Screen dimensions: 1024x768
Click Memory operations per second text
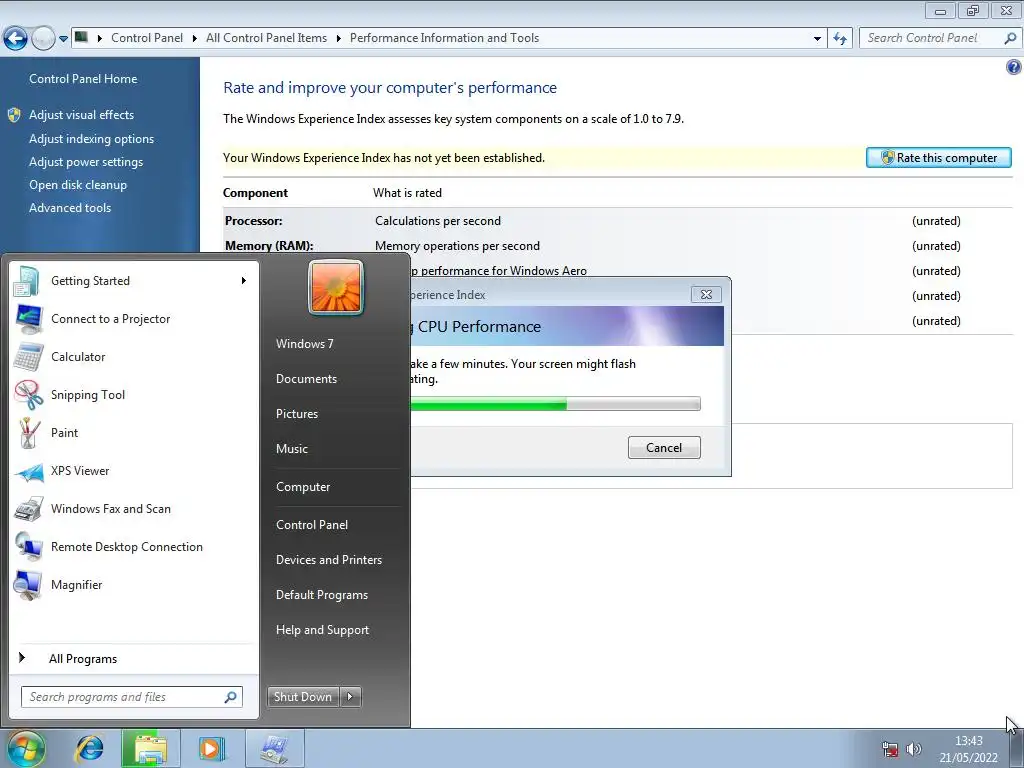(457, 246)
